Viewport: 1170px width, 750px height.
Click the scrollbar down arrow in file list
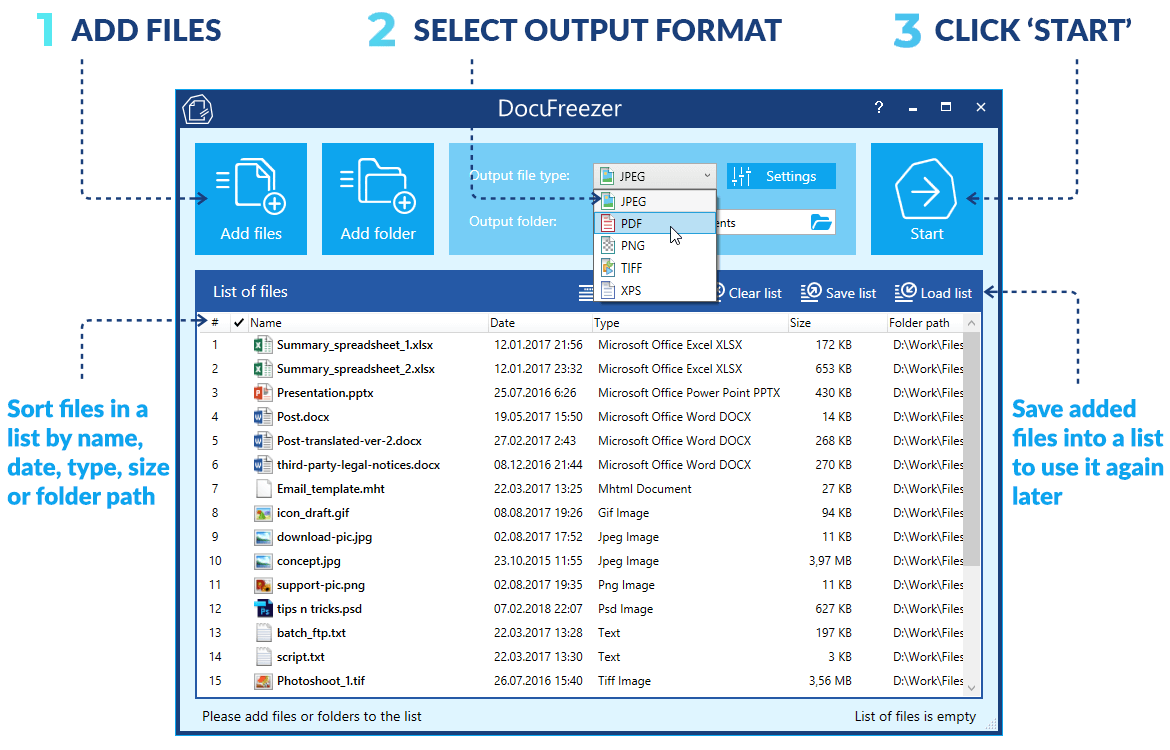pyautogui.click(x=972, y=687)
